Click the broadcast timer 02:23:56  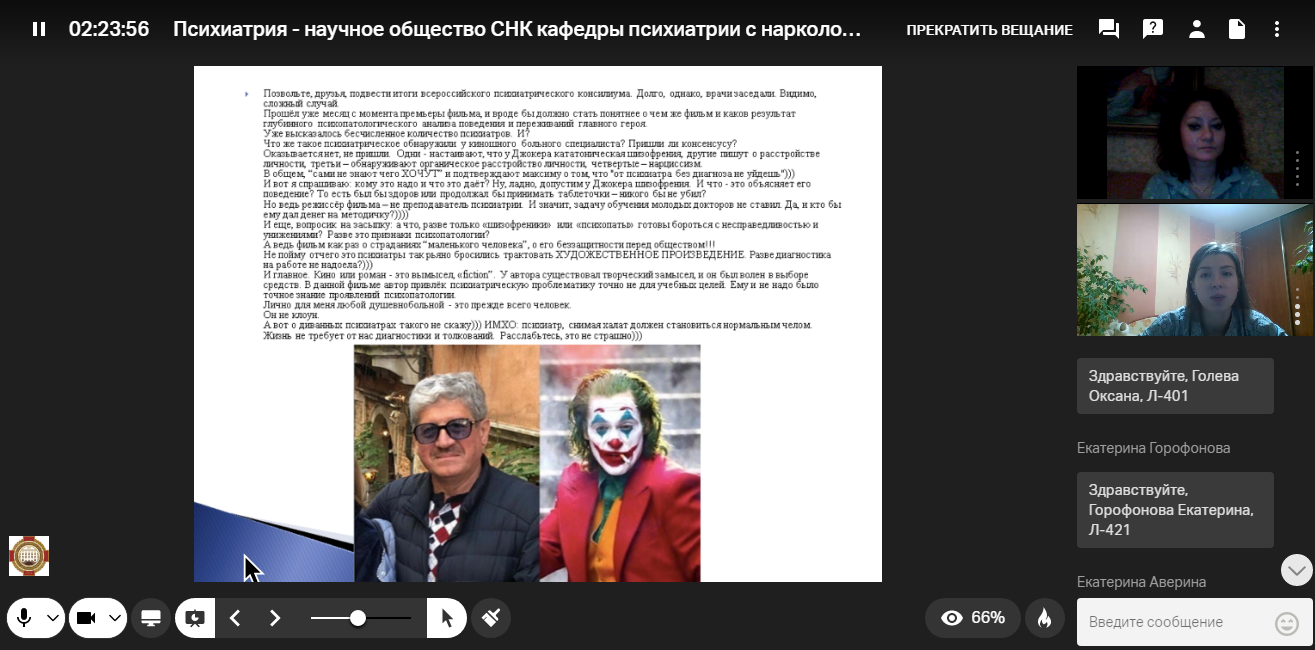(109, 30)
